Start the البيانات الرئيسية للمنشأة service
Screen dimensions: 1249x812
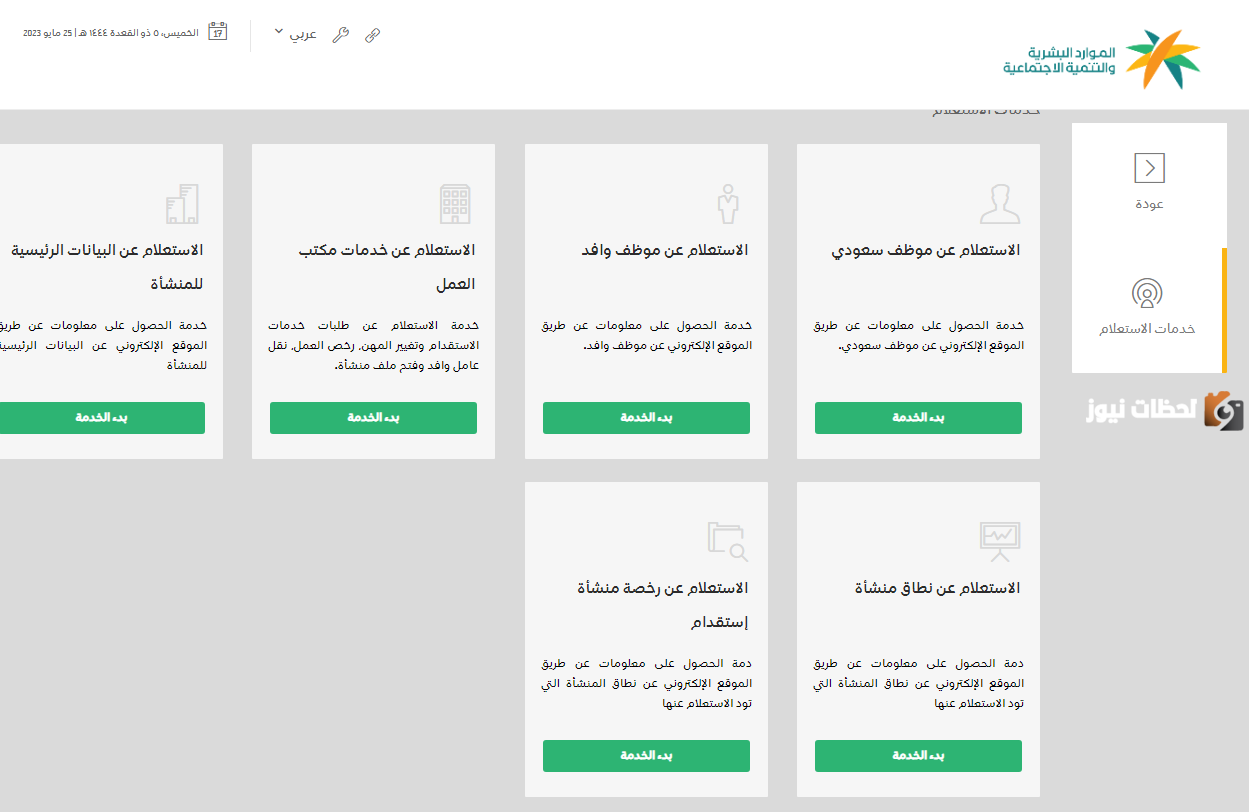coord(101,417)
